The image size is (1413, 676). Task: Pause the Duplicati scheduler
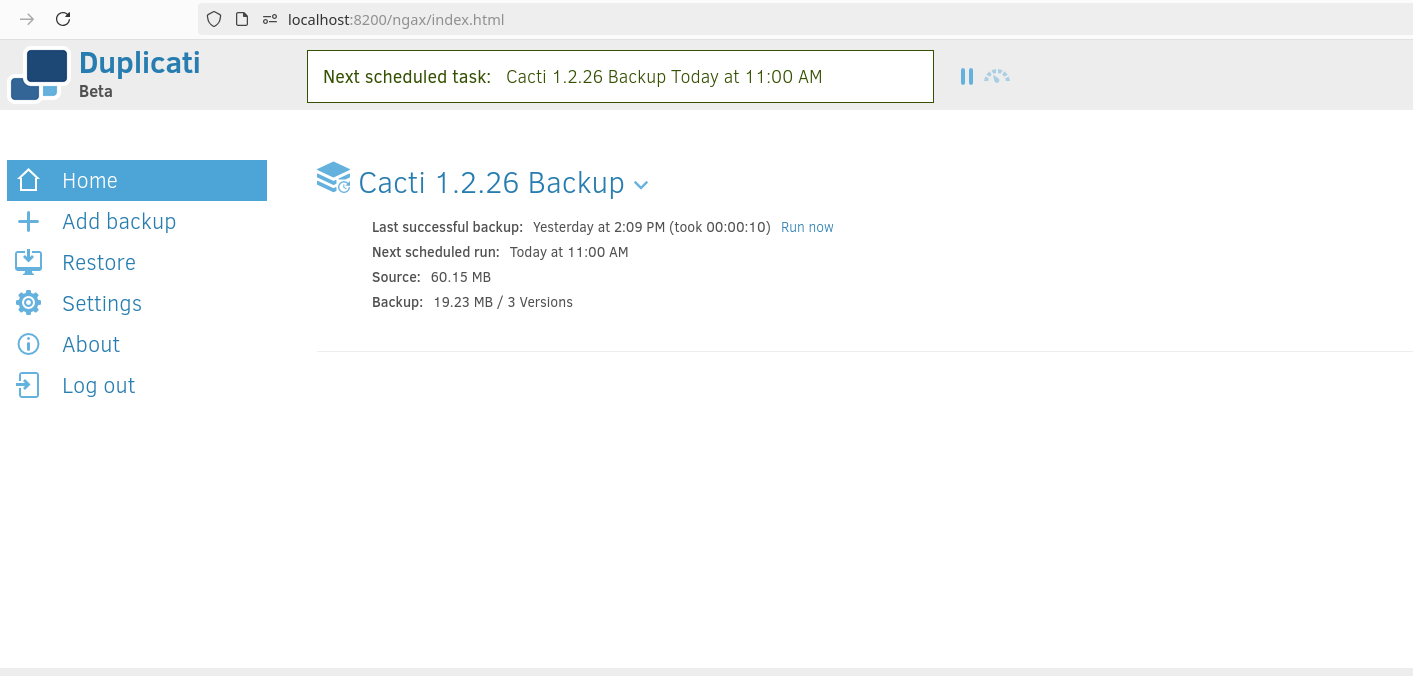(x=966, y=76)
